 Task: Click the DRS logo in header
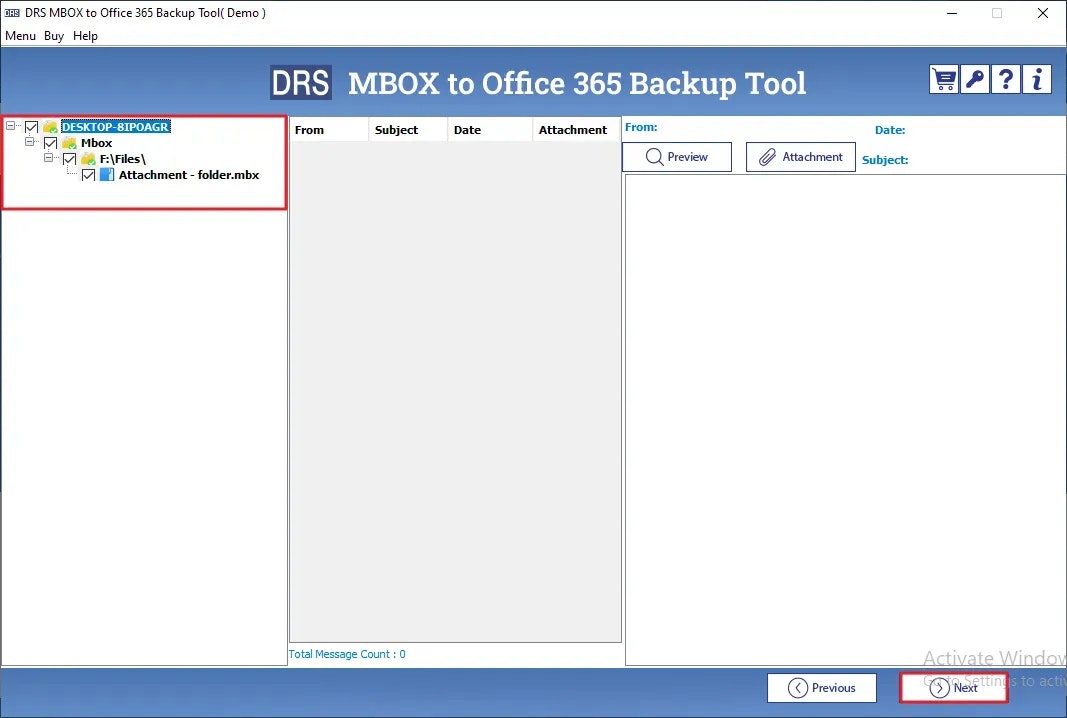[301, 83]
